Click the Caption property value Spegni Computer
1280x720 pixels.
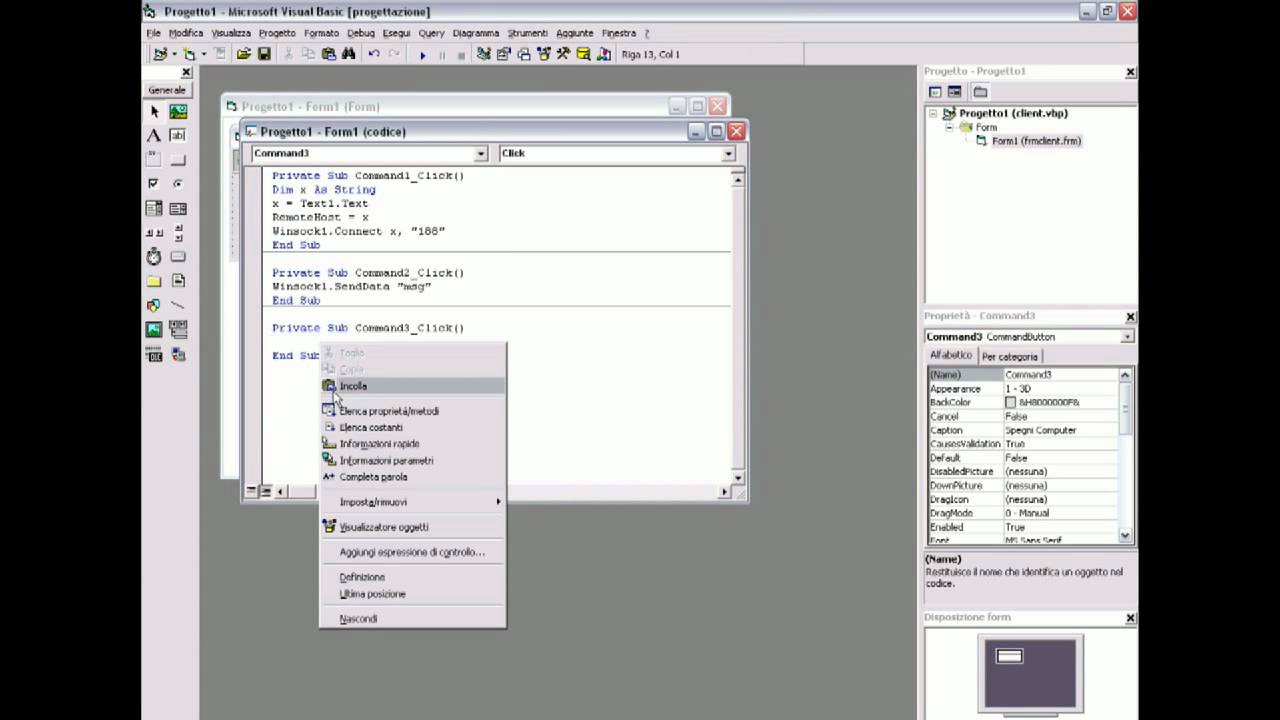coord(1061,430)
